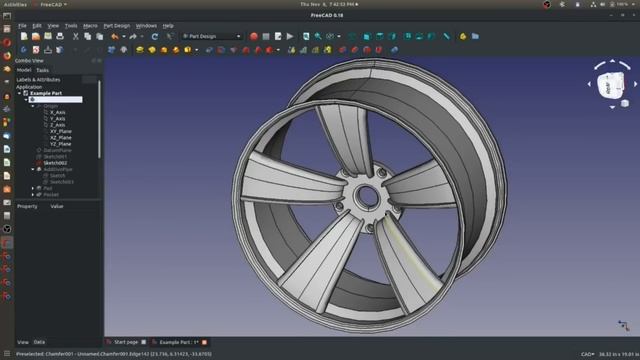This screenshot has height=360, width=640.
Task: Open the draw style dropdown arrow
Action: pos(339,36)
